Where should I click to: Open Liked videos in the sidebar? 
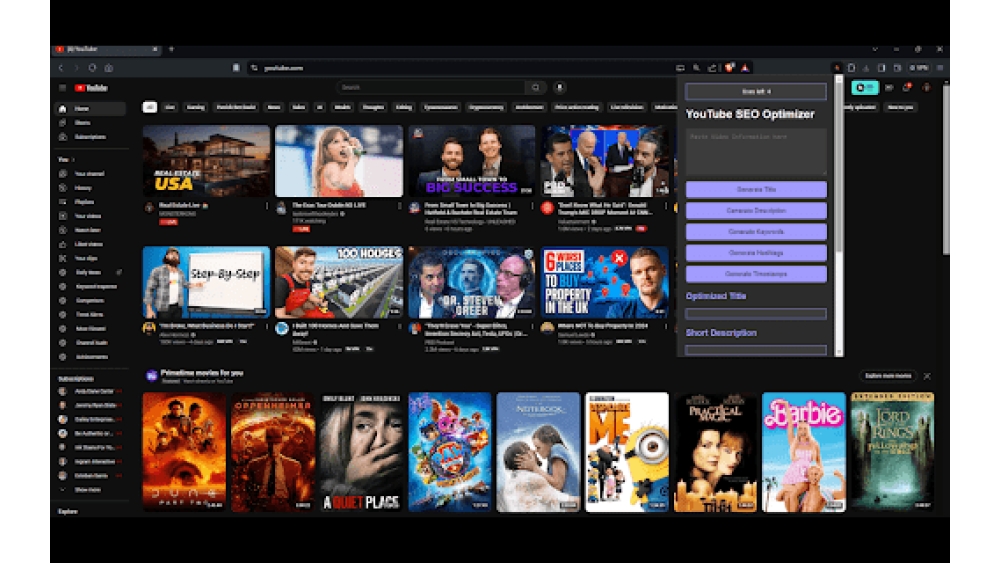tap(90, 244)
